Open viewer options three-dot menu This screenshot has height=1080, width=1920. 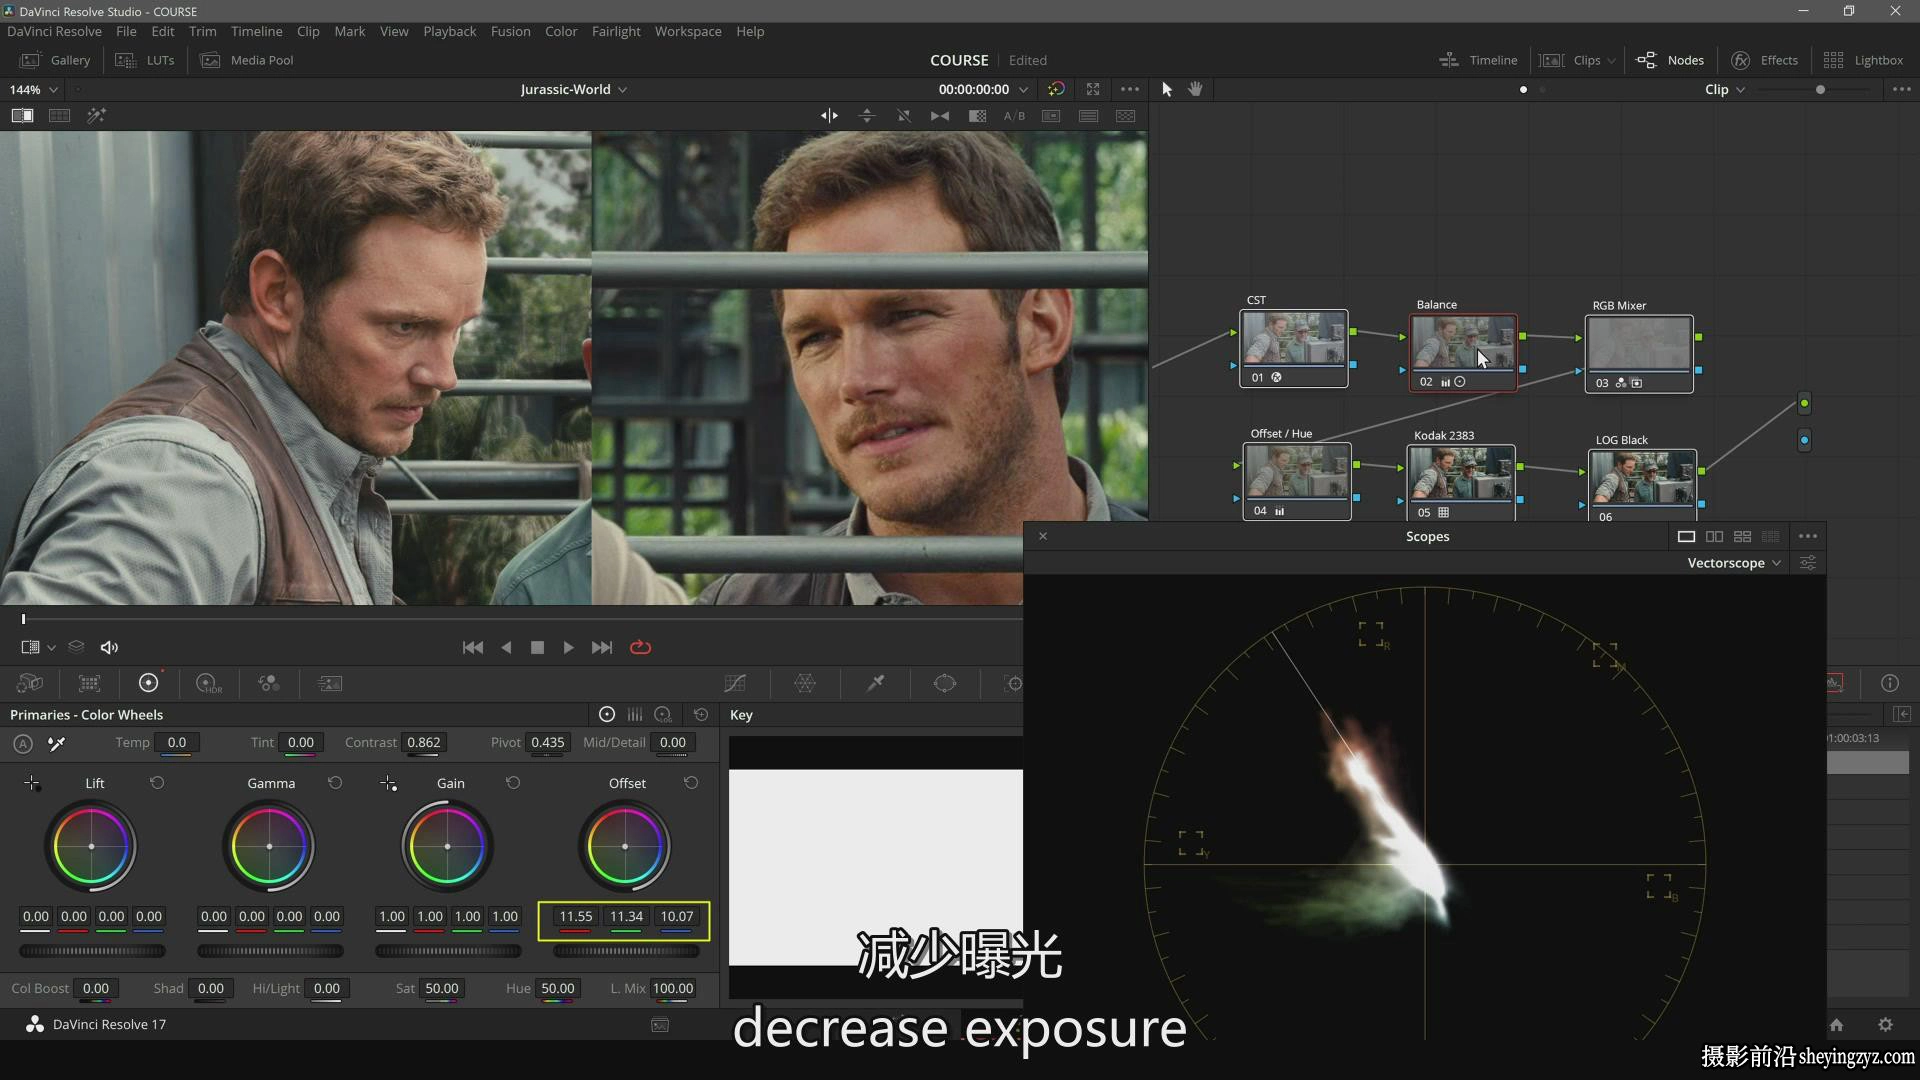pos(1130,89)
